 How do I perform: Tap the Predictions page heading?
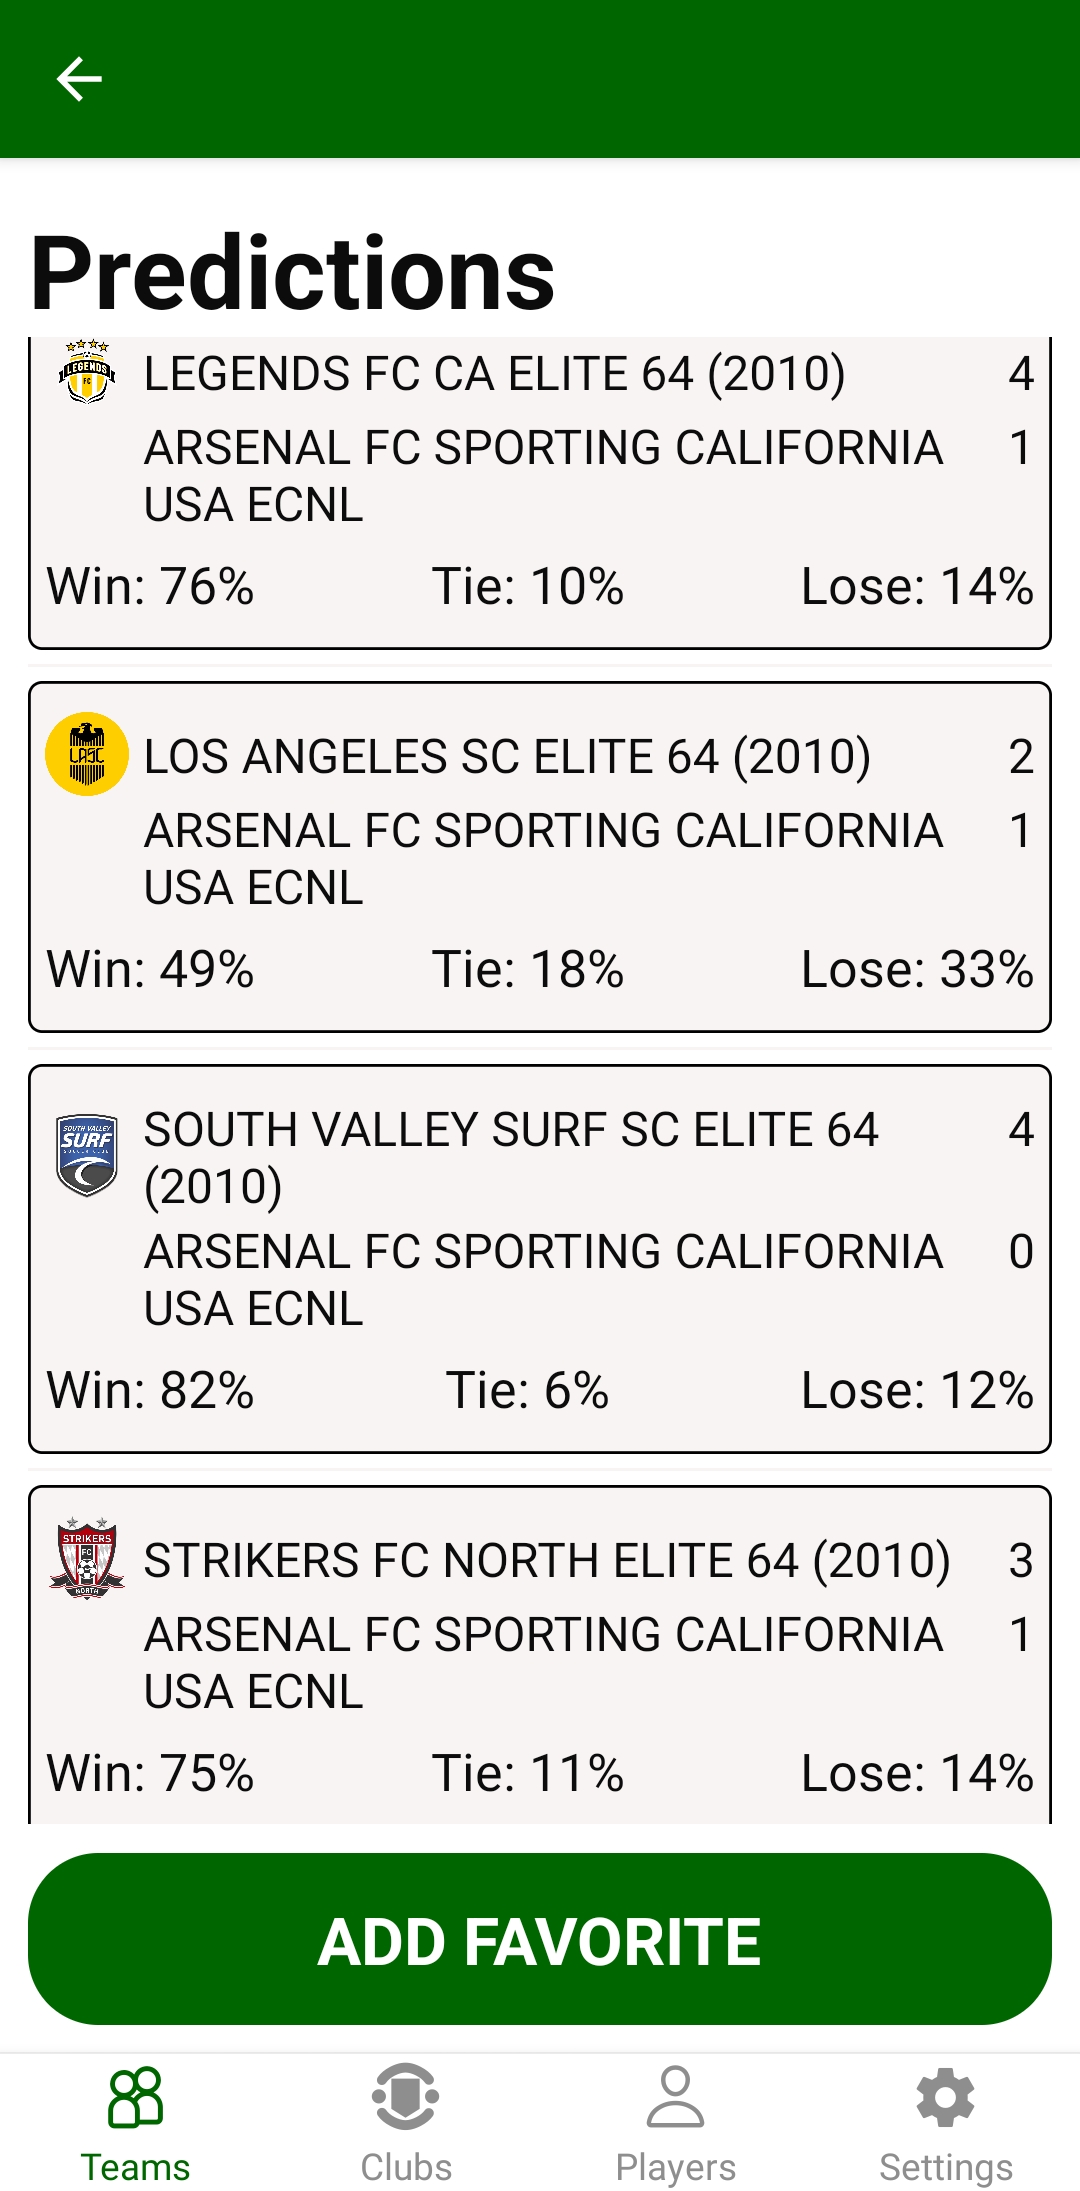click(293, 273)
